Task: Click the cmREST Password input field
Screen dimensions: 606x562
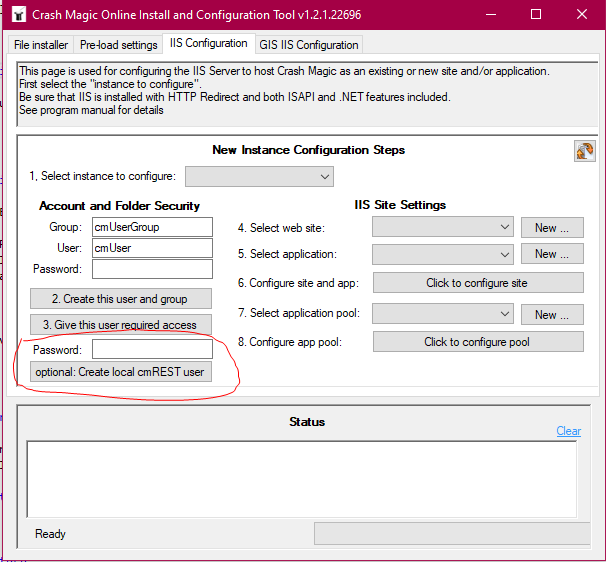Action: 152,349
